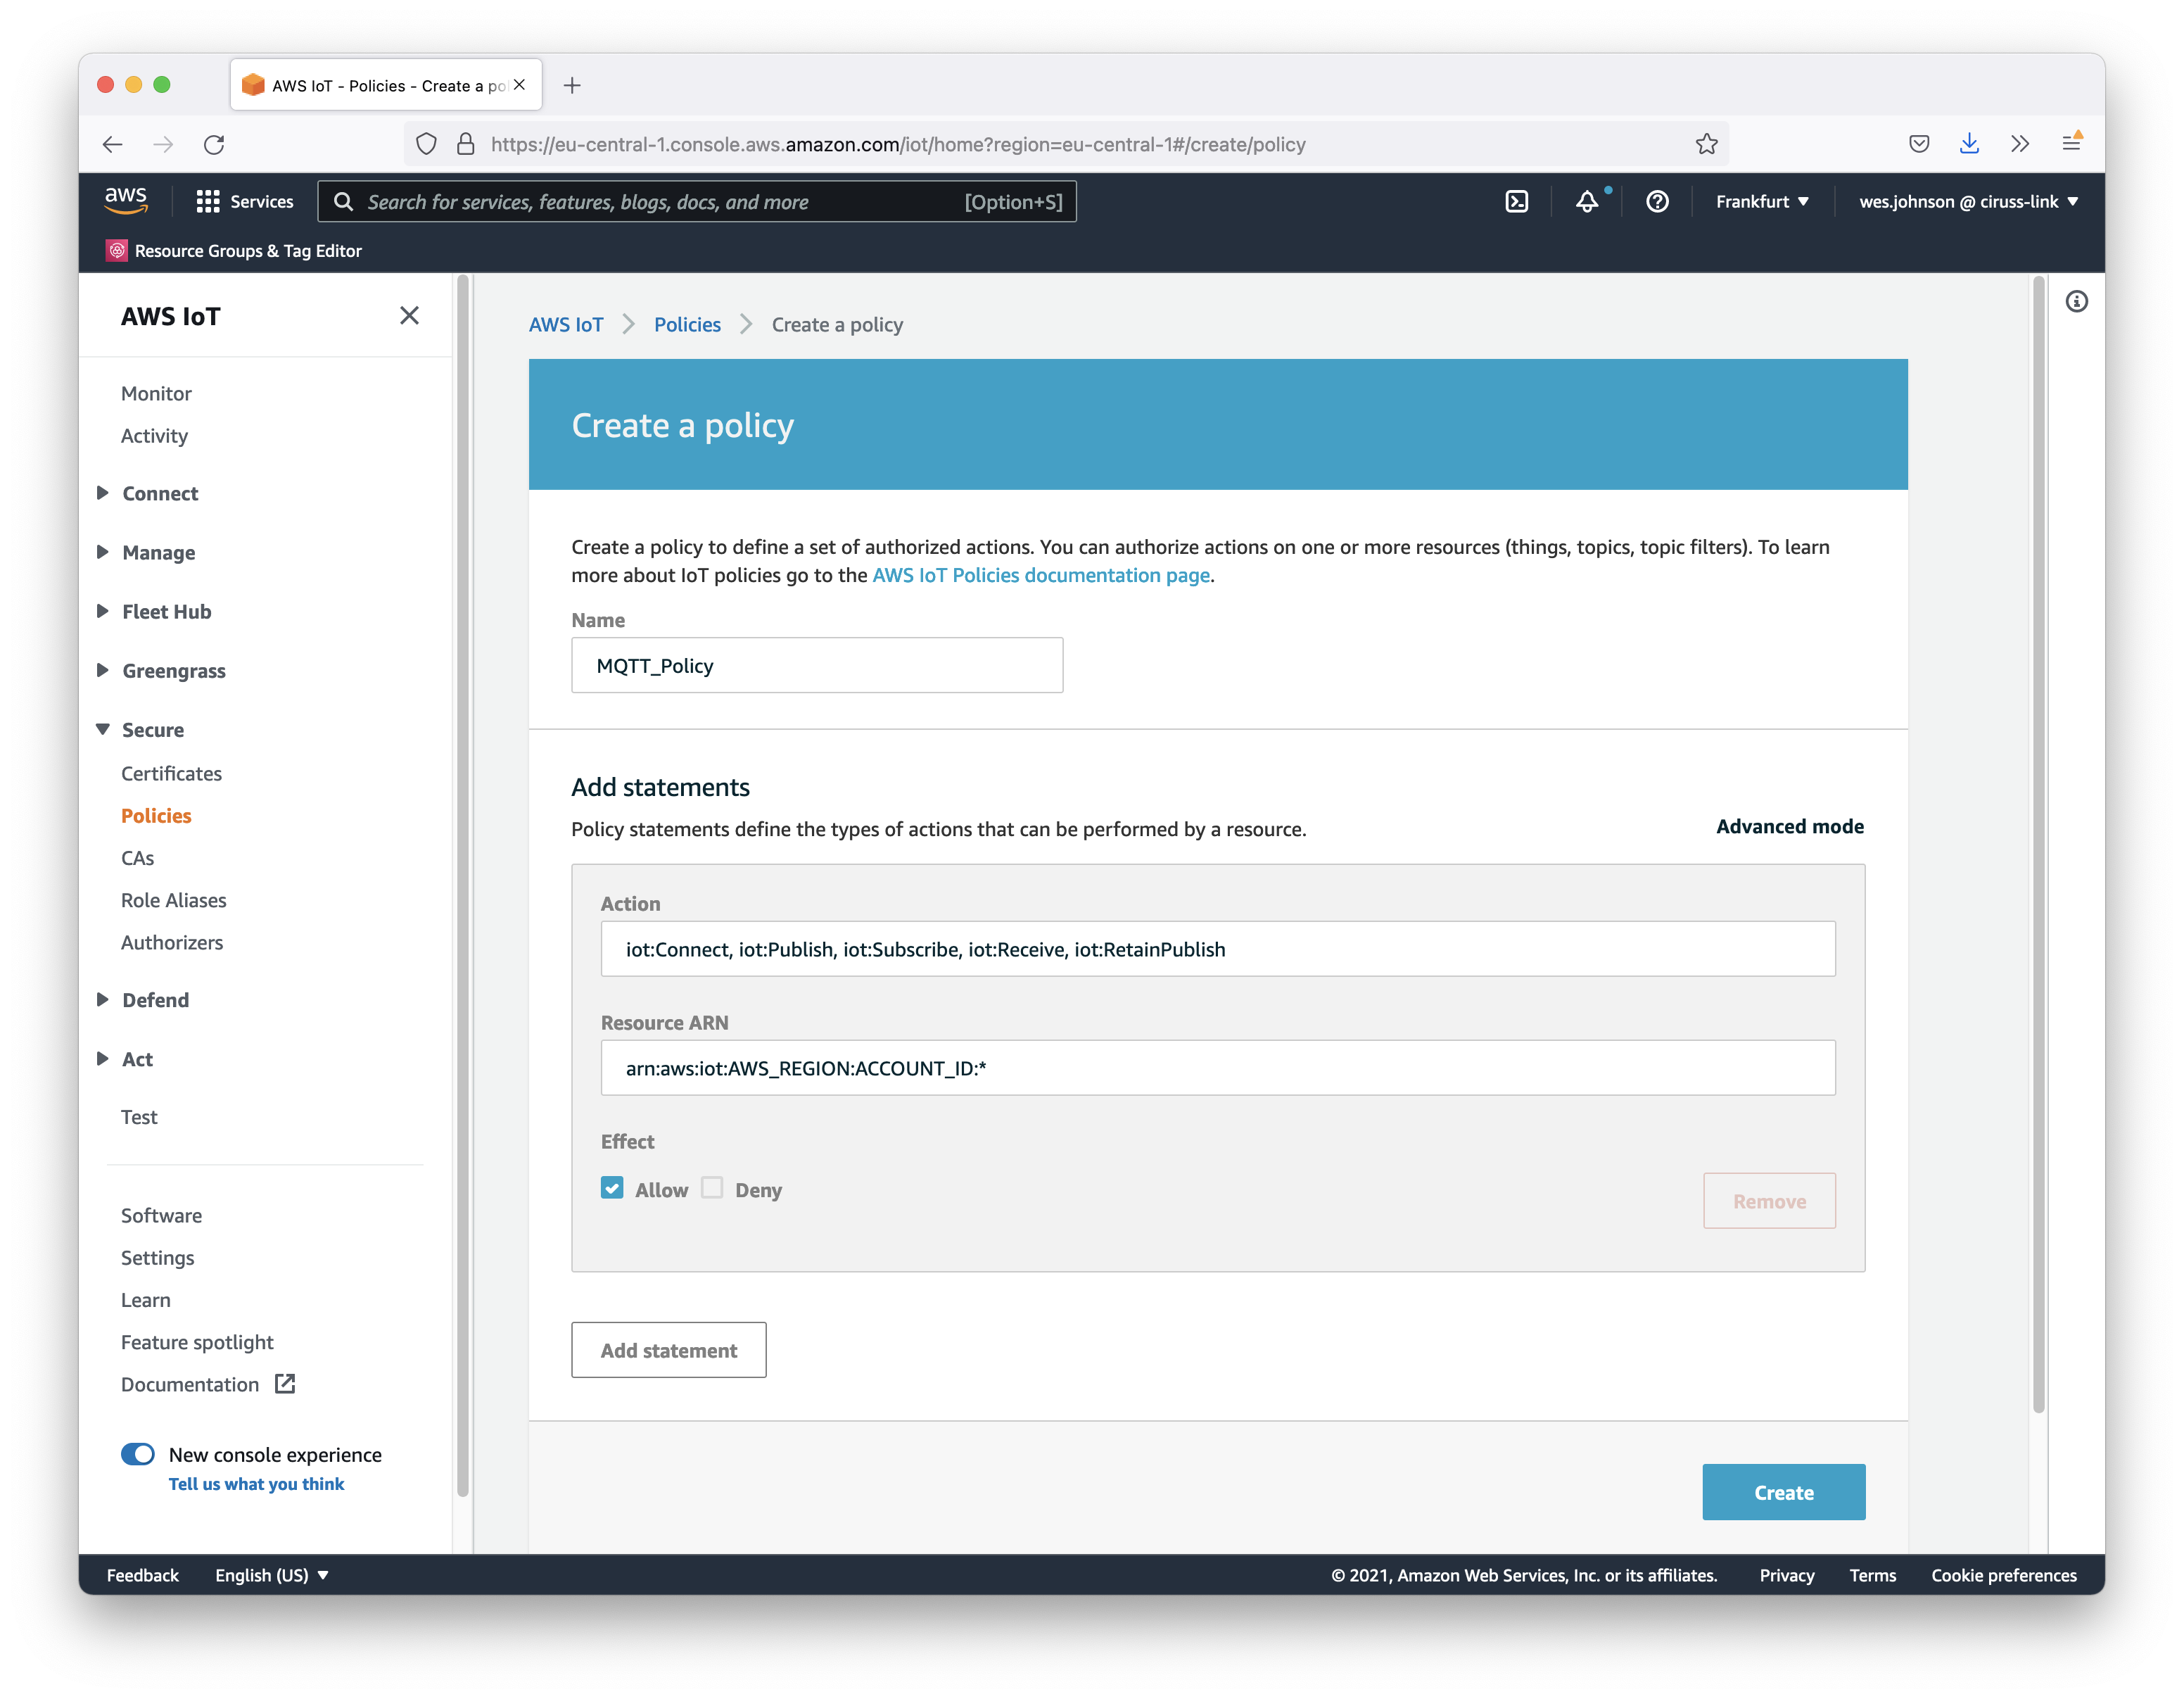
Task: Click the Create button
Action: tap(1783, 1492)
